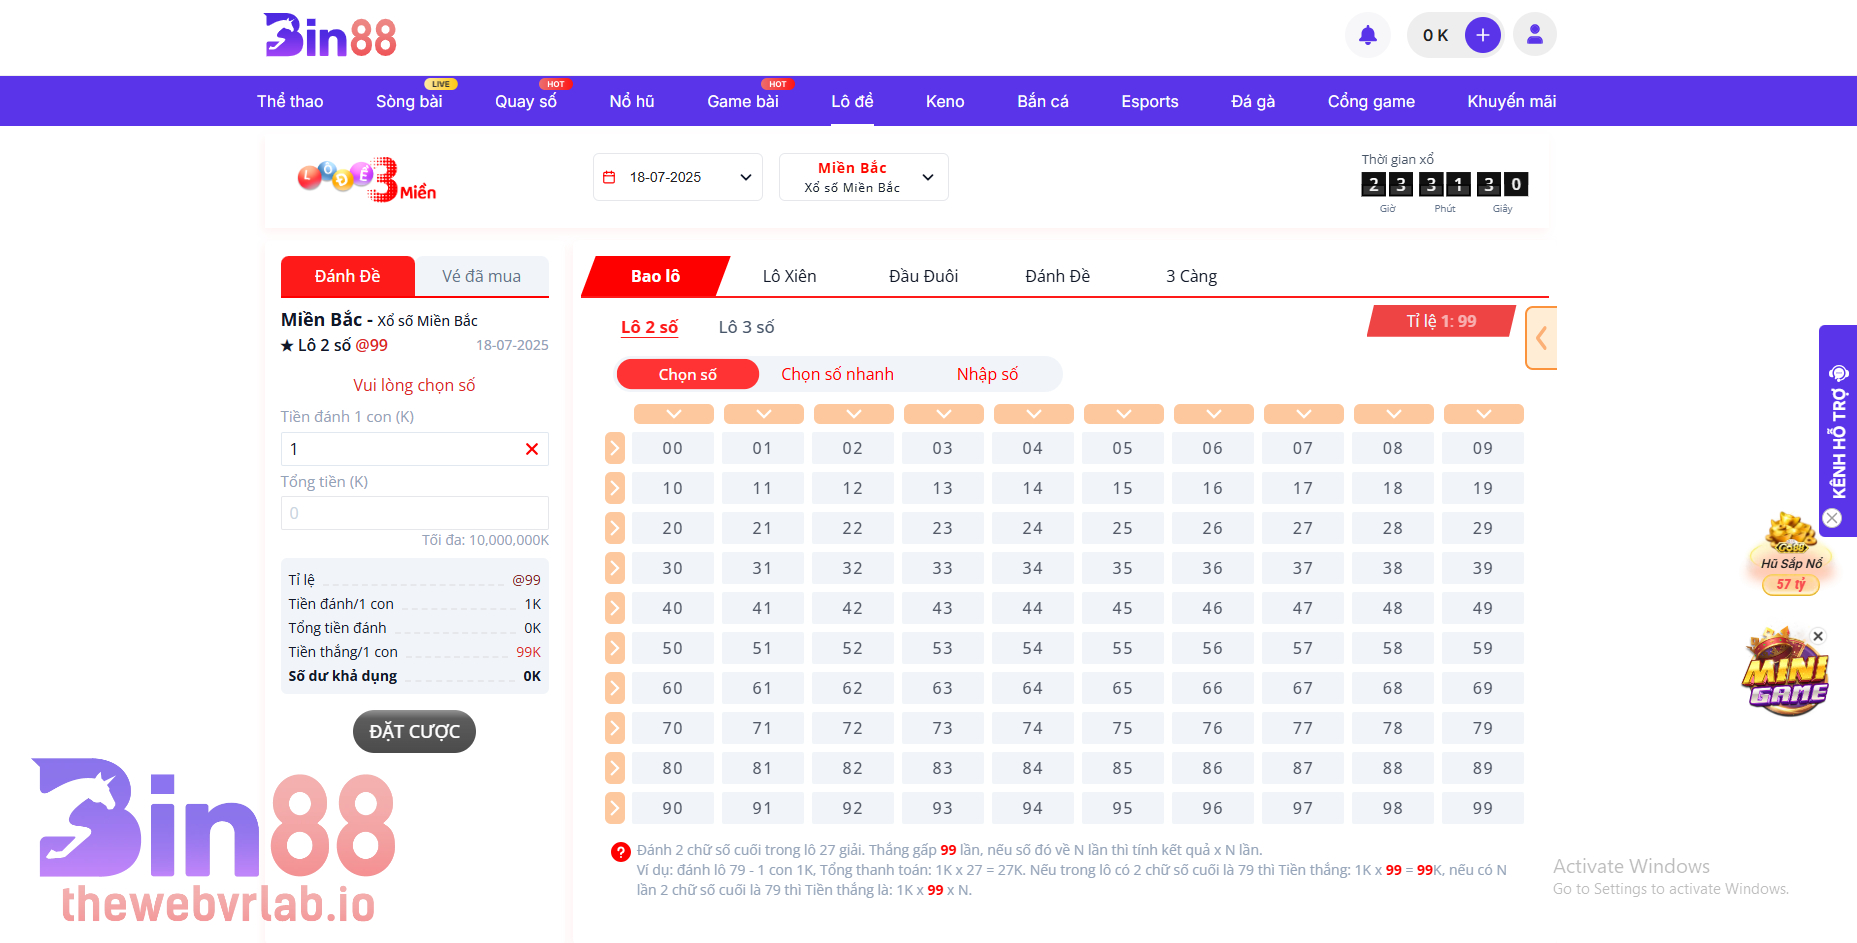Open the notification bell
1857x943 pixels.
coord(1367,35)
